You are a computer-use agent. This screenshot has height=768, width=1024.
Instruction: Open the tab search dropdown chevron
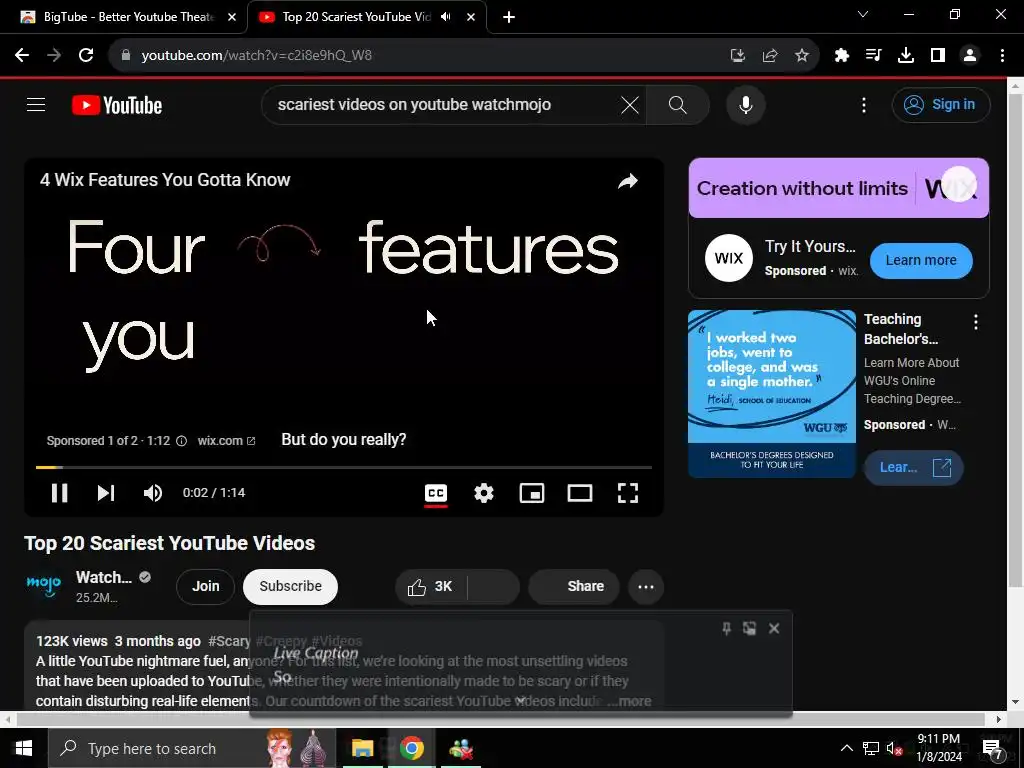point(863,14)
